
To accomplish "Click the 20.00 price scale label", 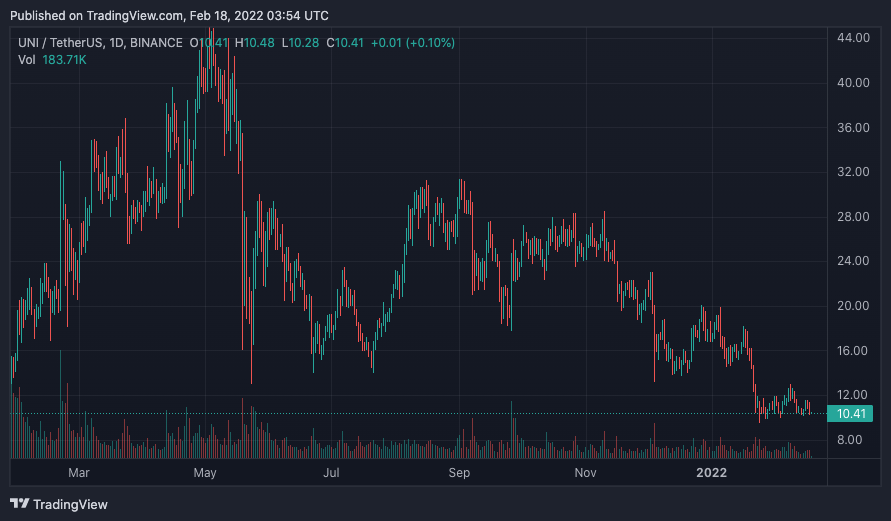I will (x=853, y=306).
